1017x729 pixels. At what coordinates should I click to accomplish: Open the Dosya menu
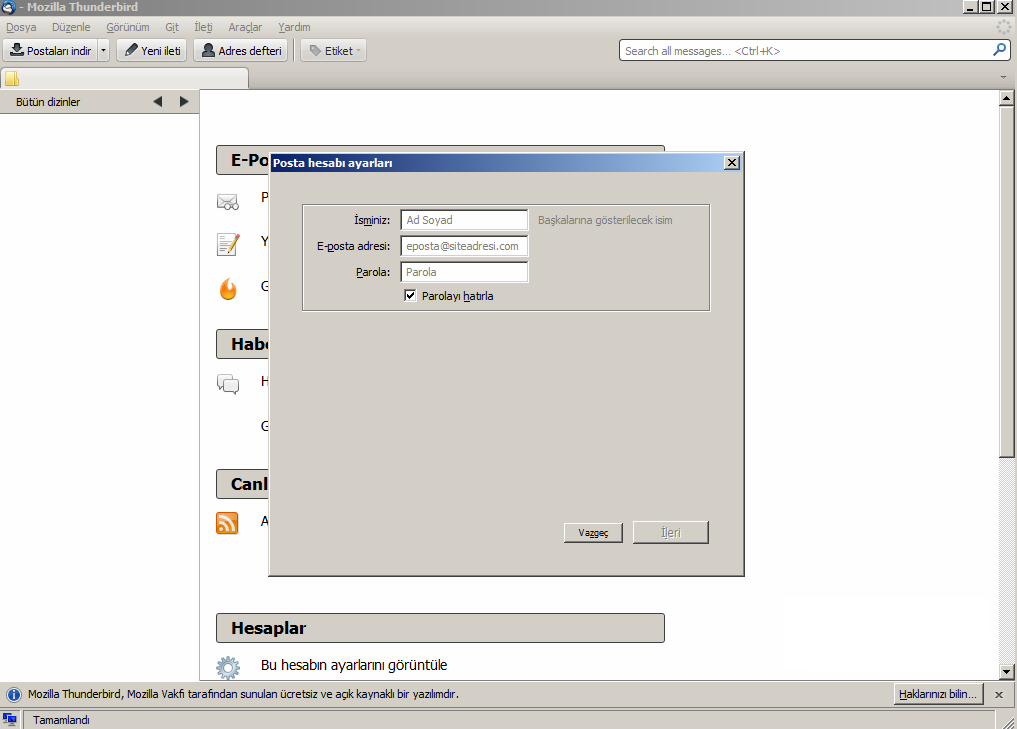tap(21, 27)
